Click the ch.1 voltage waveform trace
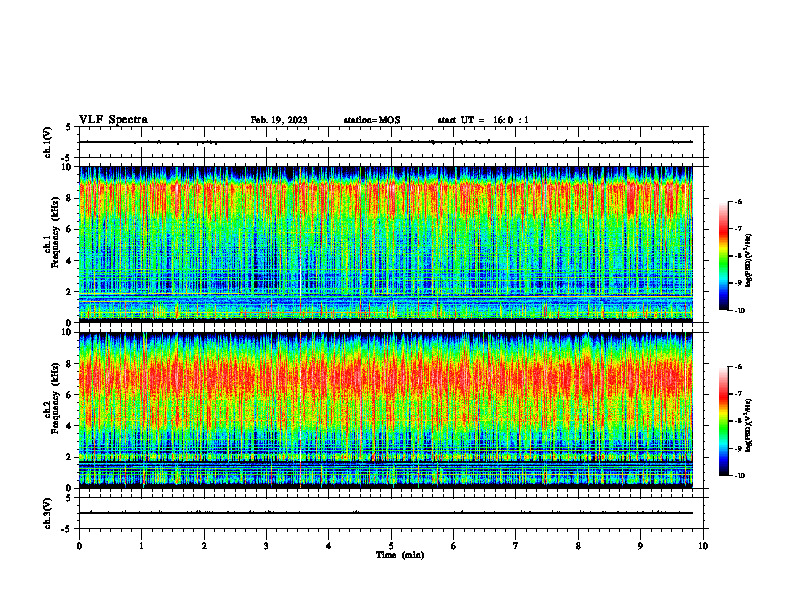Image resolution: width=792 pixels, height=612 pixels. click(385, 142)
